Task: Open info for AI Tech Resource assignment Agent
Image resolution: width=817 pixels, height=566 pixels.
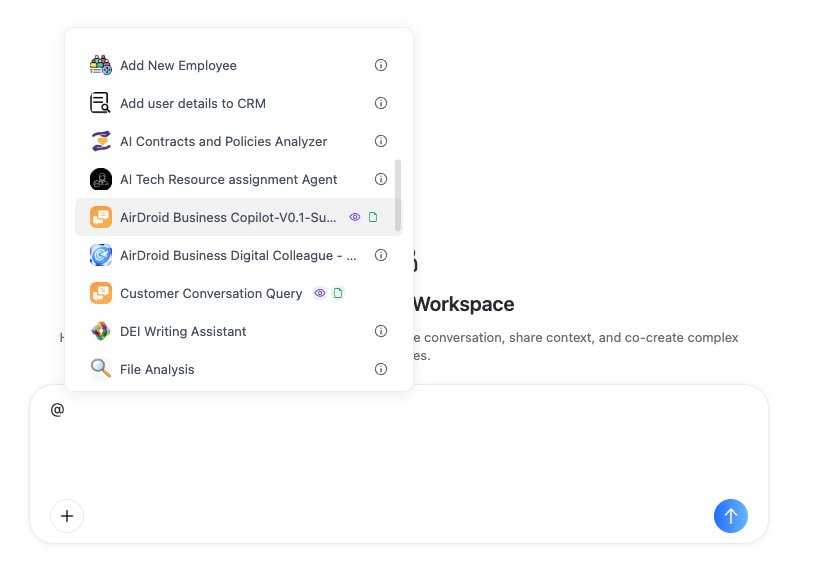Action: [381, 179]
